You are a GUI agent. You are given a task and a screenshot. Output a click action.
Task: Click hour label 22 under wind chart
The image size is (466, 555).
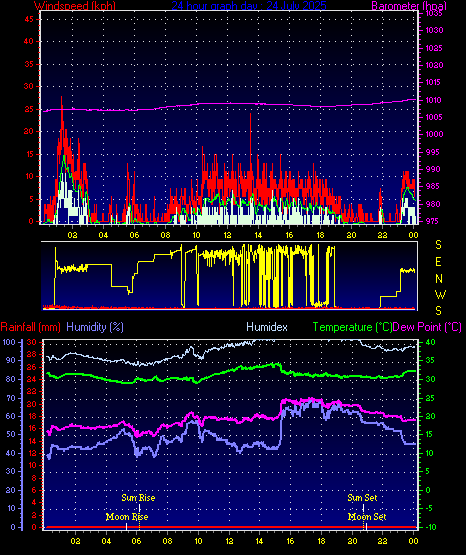pyautogui.click(x=382, y=235)
